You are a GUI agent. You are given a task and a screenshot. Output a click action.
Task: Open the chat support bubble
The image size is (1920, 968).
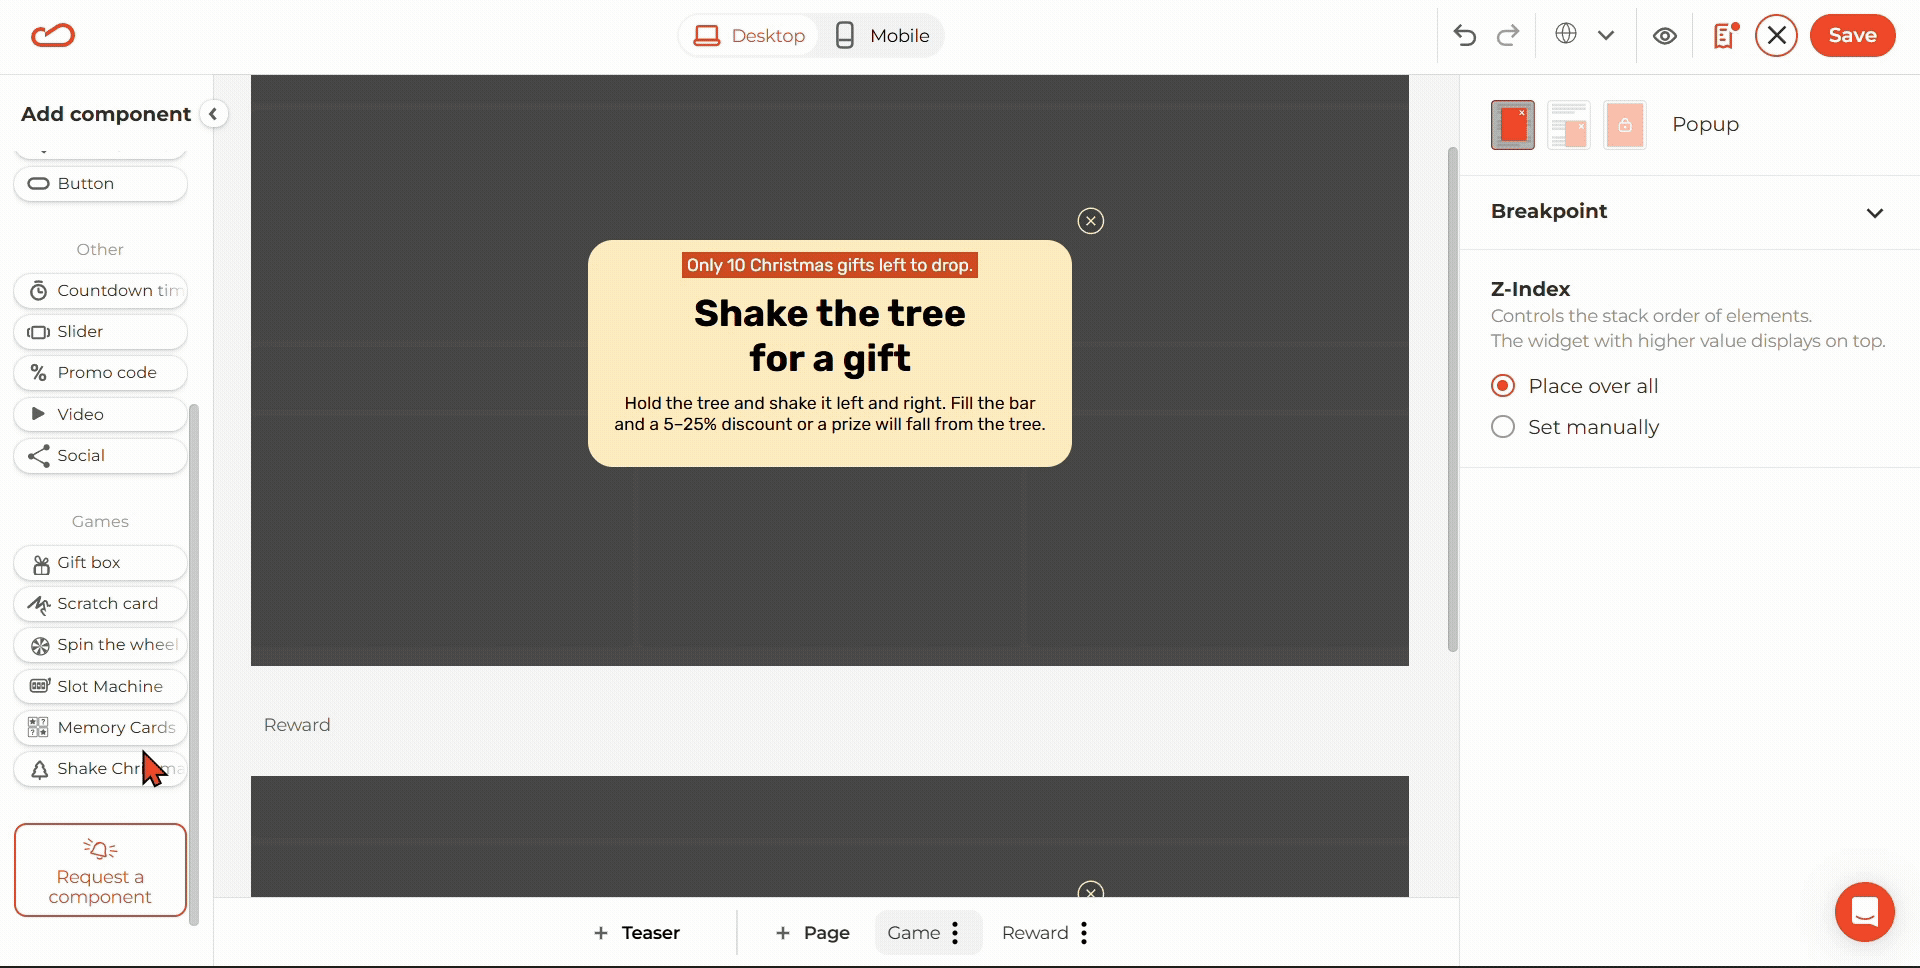[x=1864, y=911]
